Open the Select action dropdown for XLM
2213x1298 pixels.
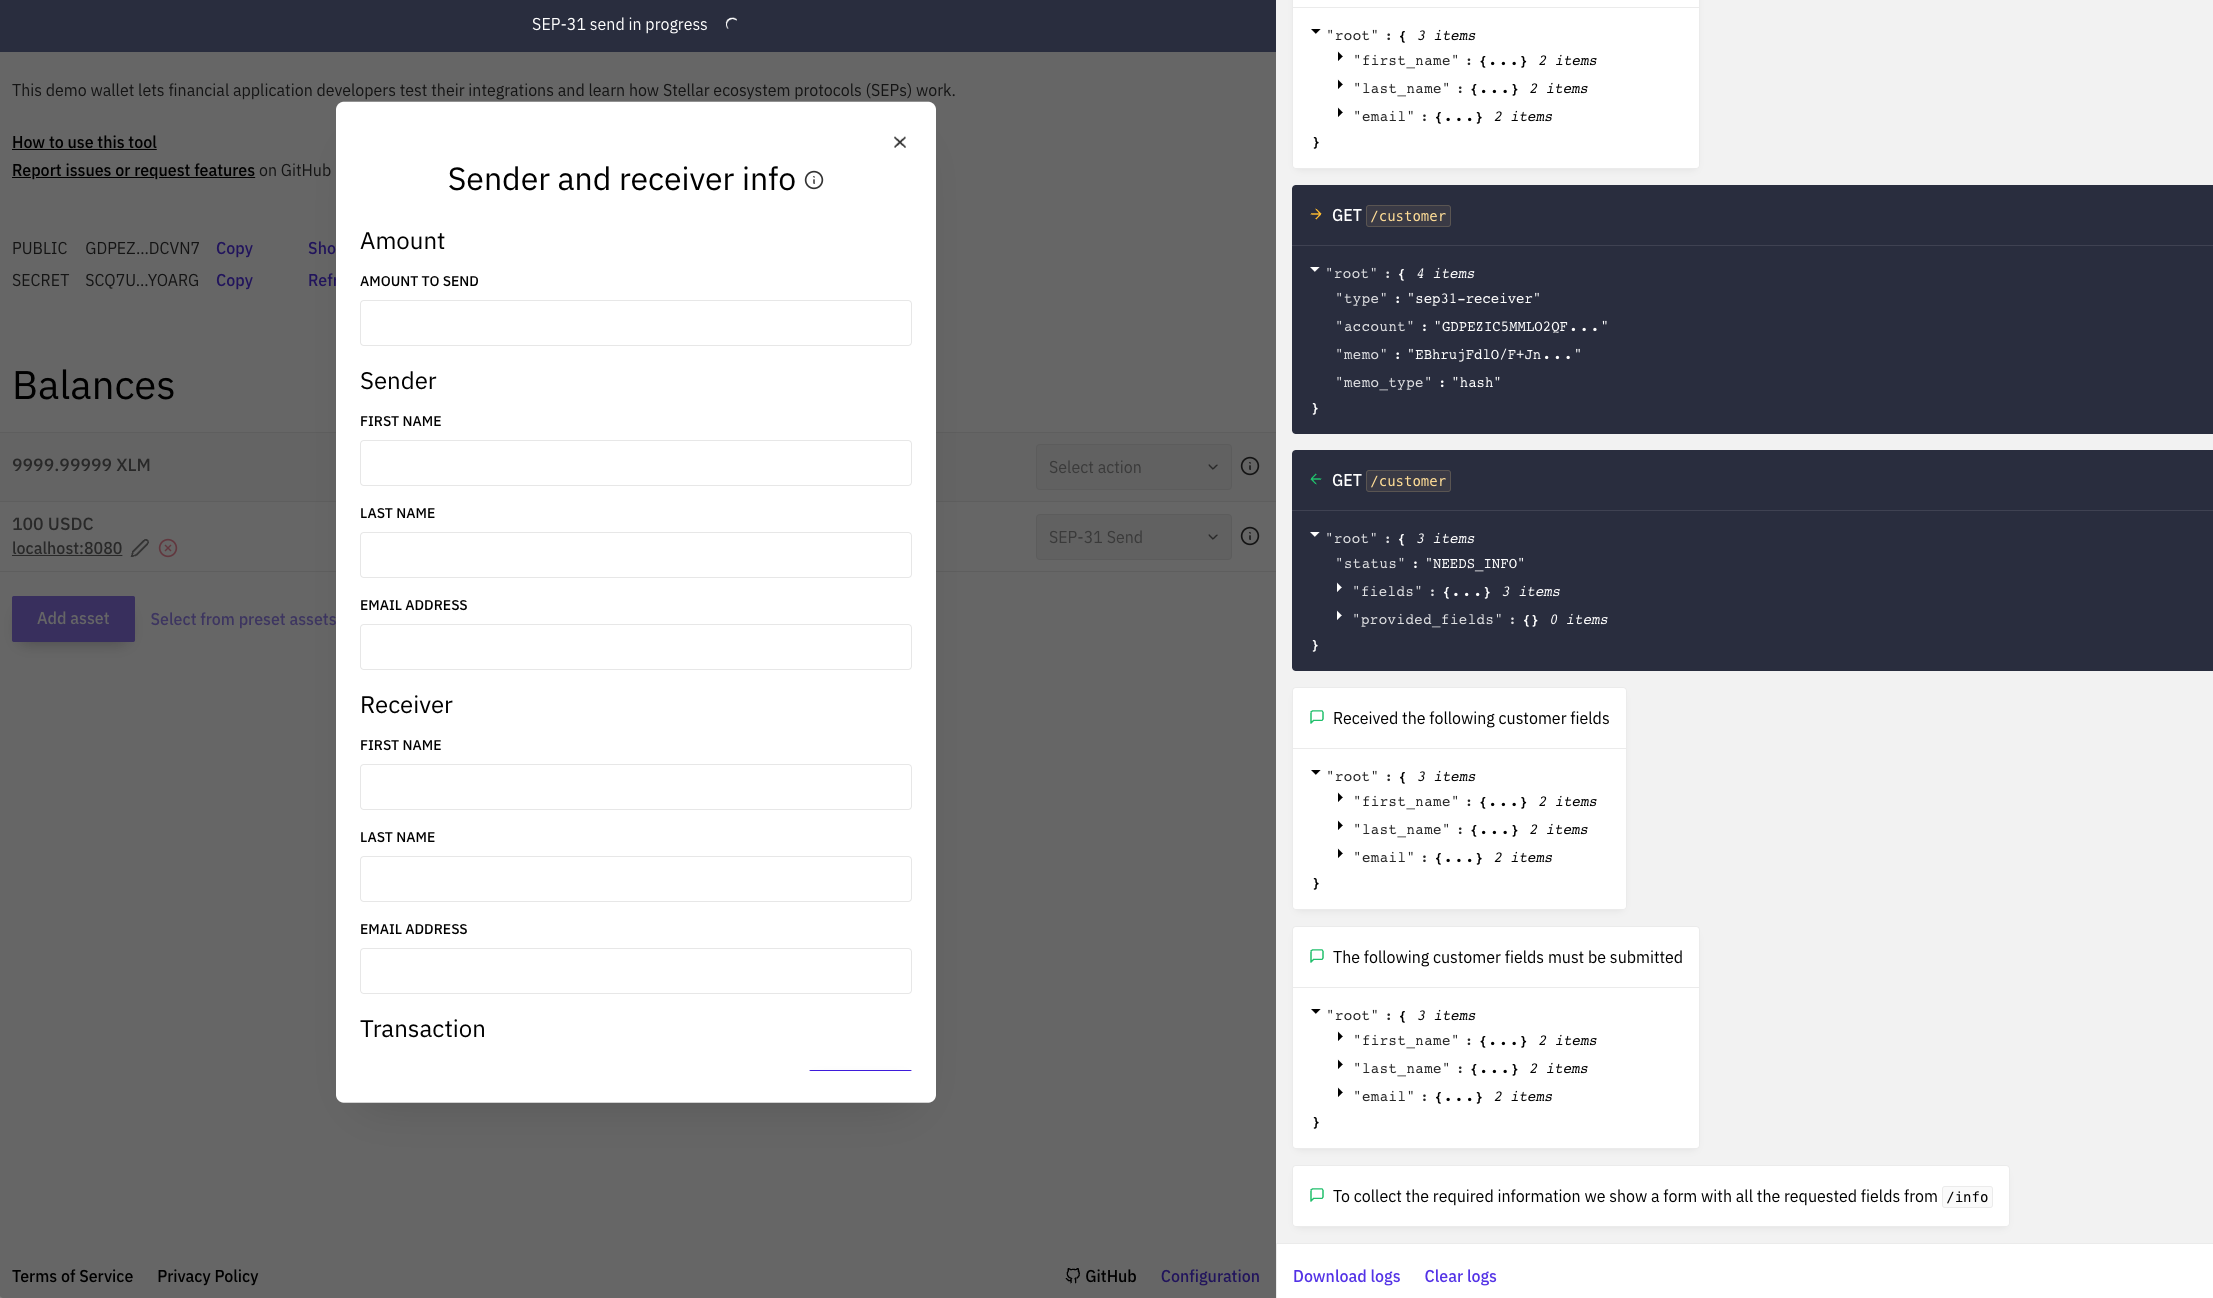click(x=1133, y=466)
